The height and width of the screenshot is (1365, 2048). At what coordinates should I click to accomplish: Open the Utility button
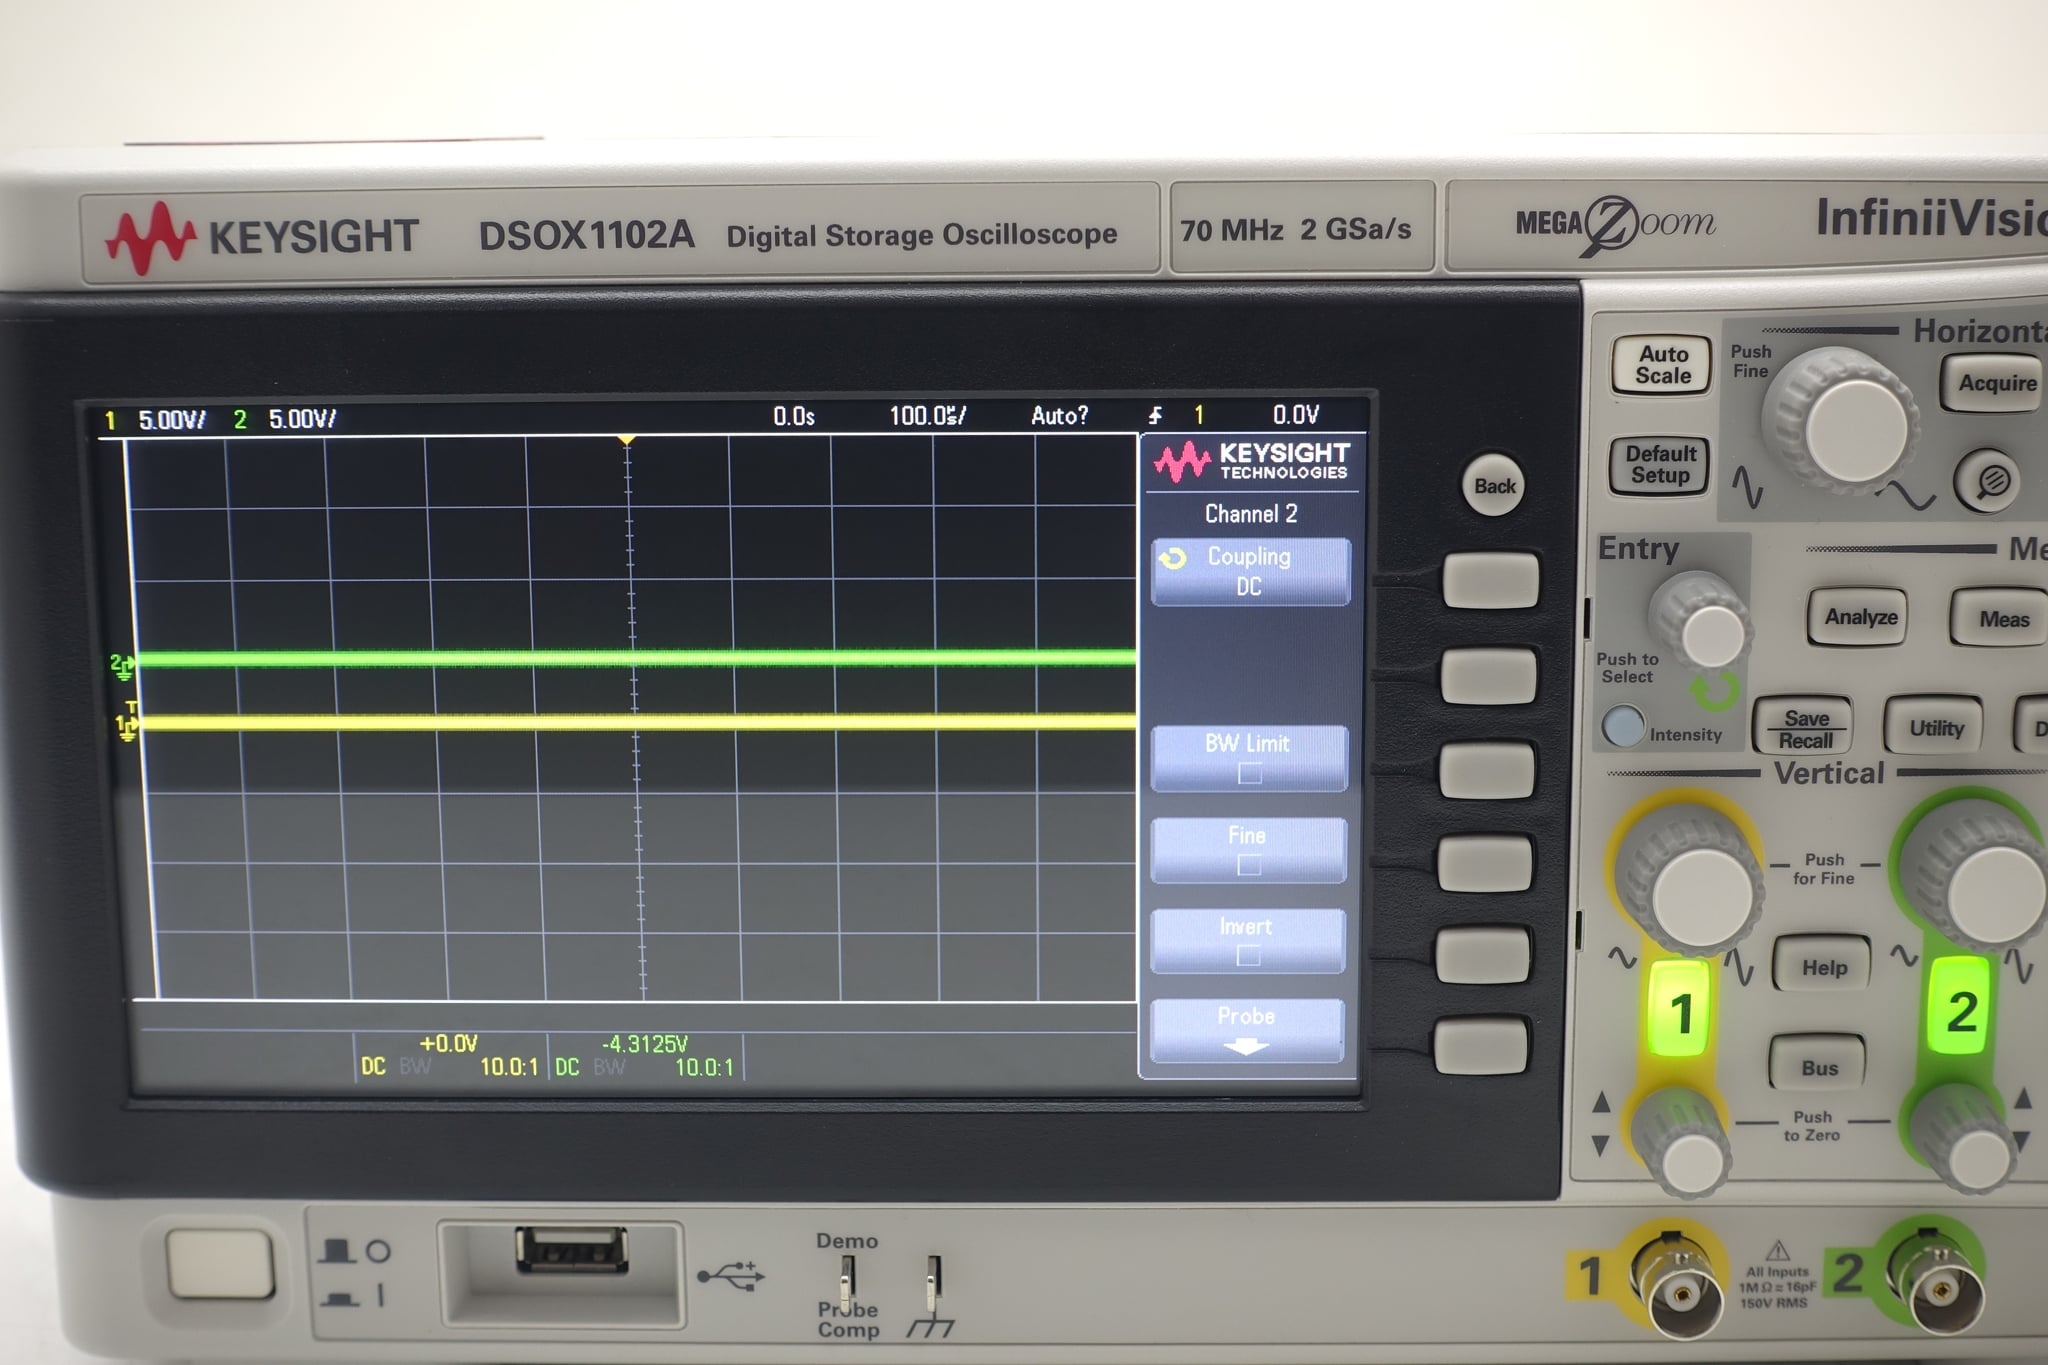[1936, 728]
